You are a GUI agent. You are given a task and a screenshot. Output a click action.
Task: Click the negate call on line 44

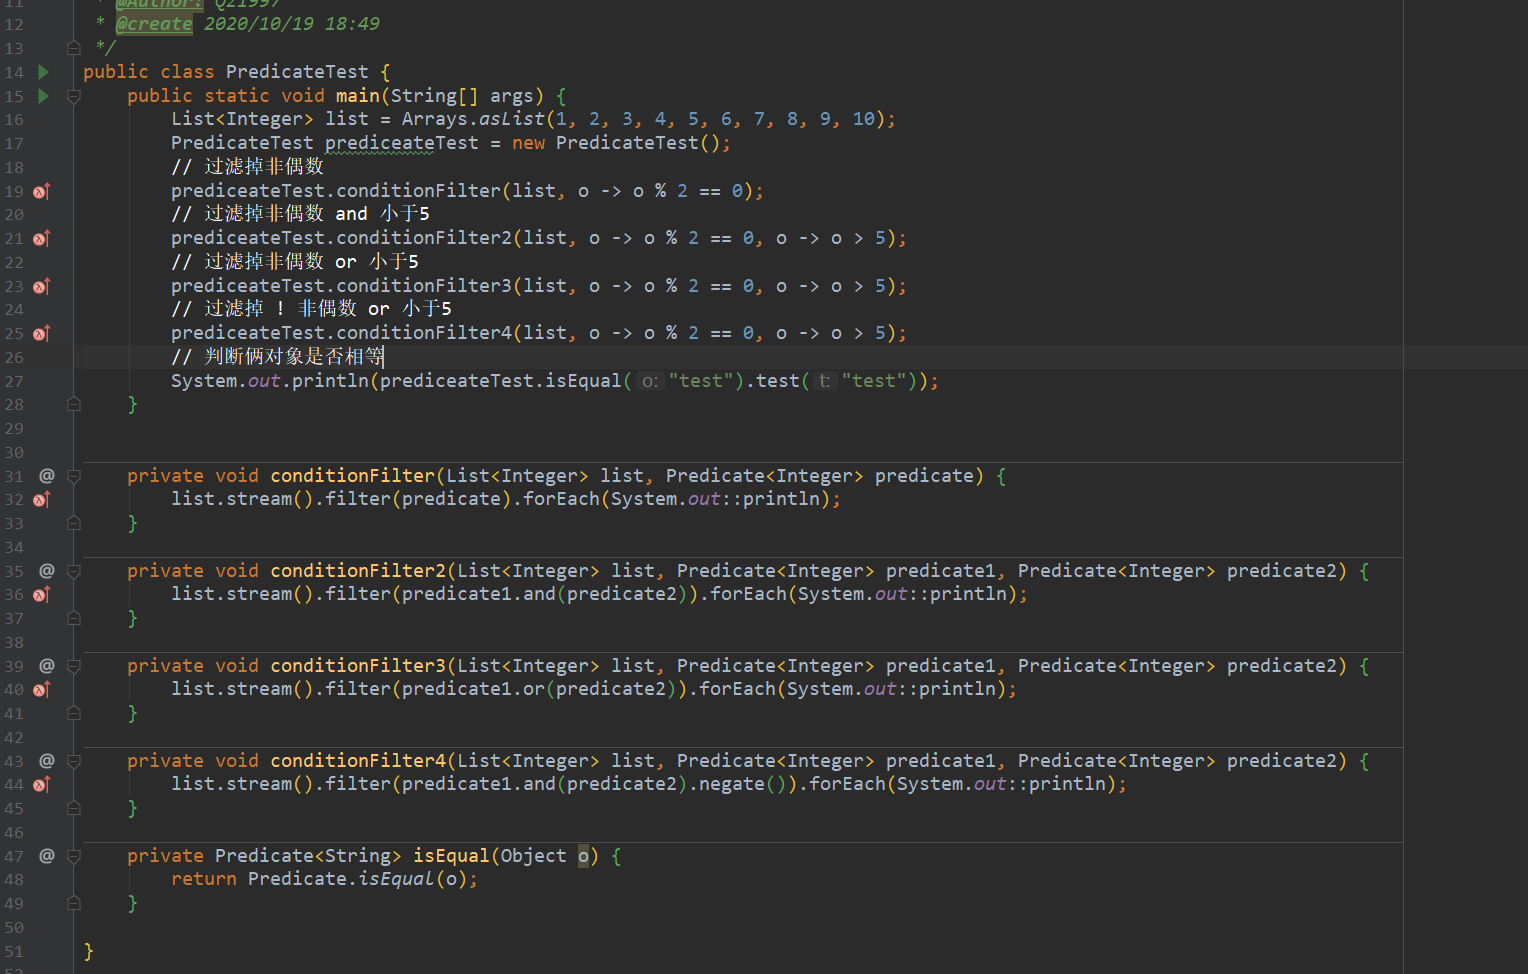[732, 784]
